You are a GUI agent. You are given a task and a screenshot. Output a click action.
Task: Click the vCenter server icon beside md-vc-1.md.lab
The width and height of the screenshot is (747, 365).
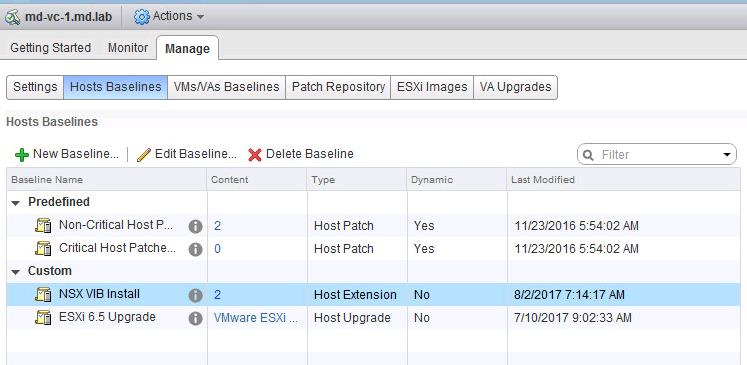[12, 17]
